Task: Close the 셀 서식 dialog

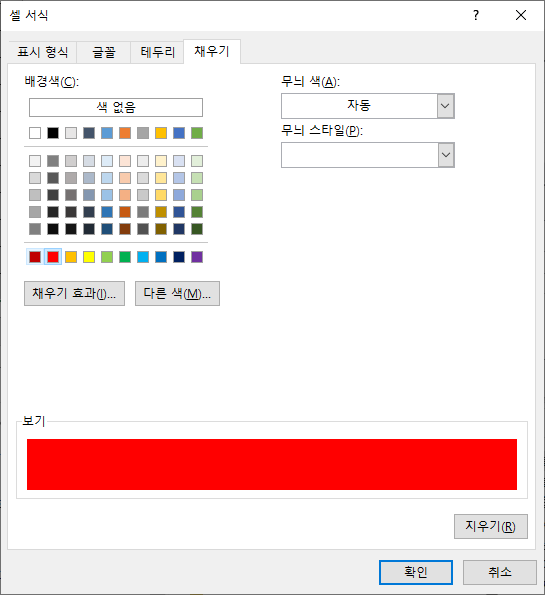Action: click(x=521, y=15)
